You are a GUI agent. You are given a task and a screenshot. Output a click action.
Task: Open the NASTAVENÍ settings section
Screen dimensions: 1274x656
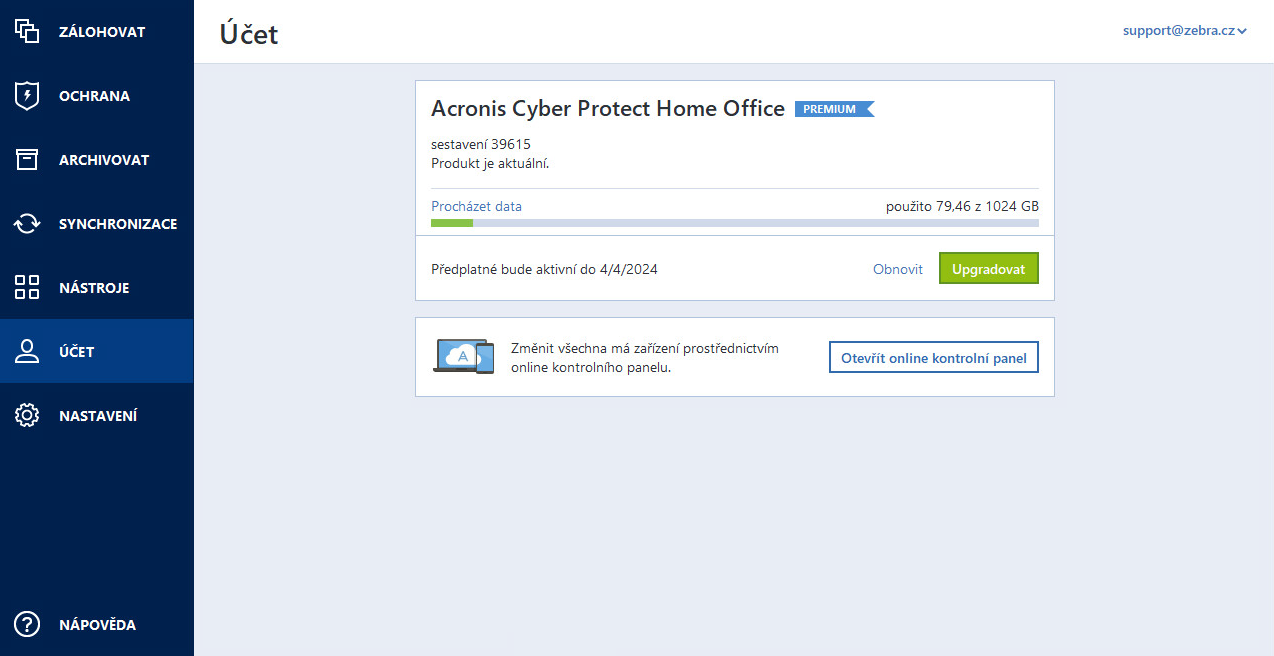[98, 416]
